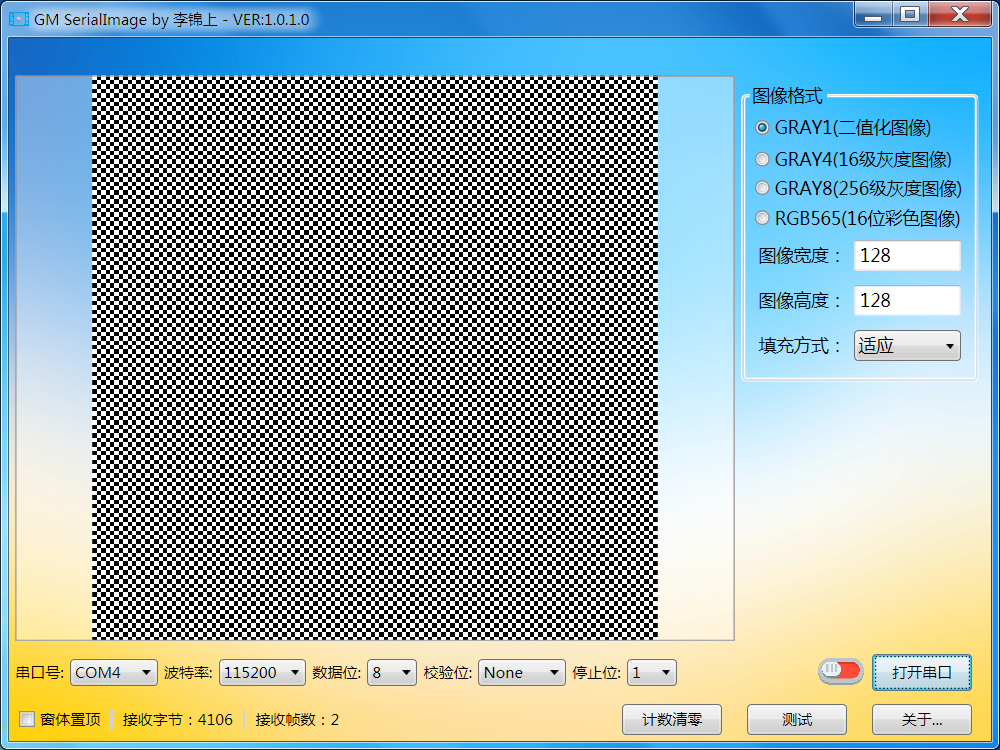Open the 停止位 dropdown

[x=651, y=672]
